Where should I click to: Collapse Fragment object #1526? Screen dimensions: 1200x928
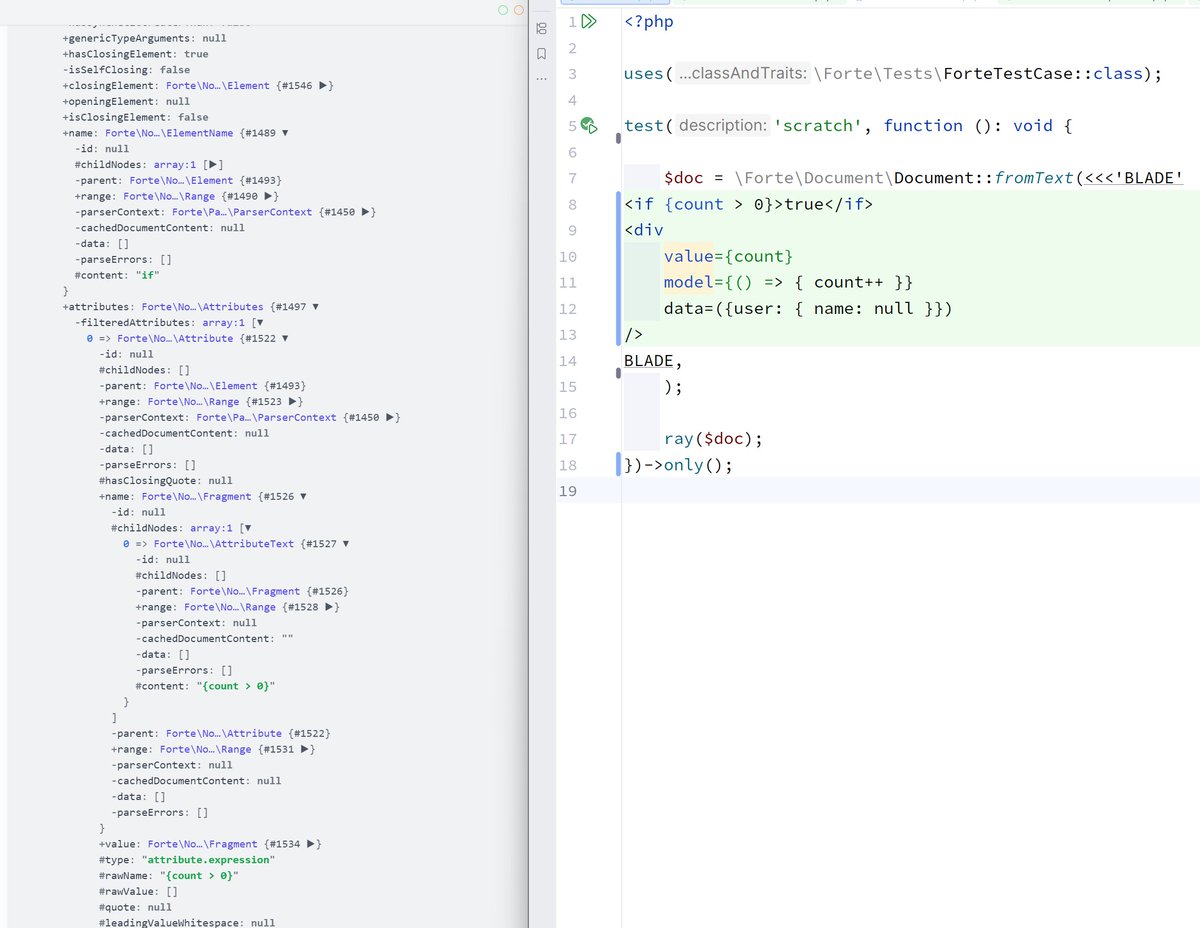(x=302, y=496)
